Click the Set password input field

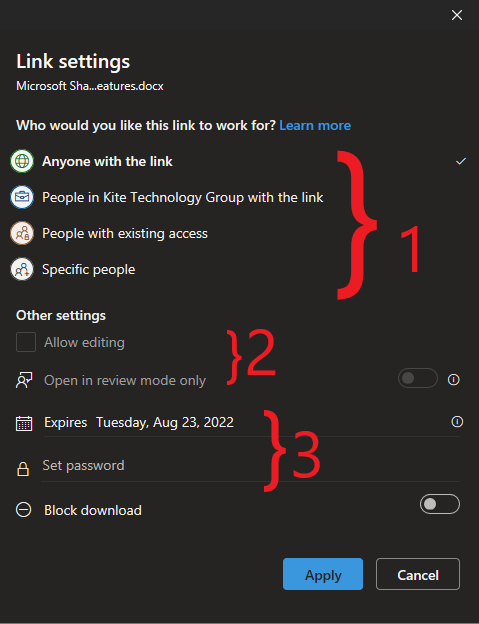(x=251, y=466)
